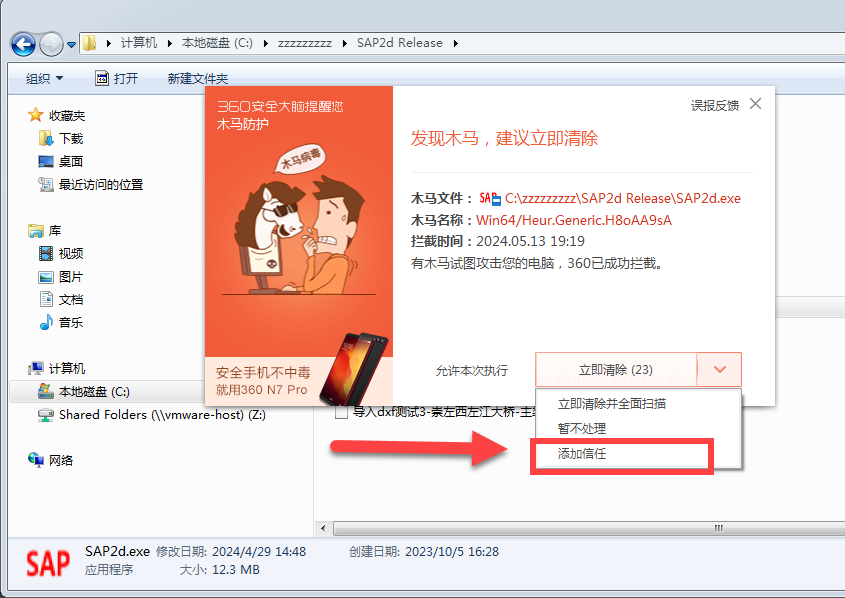This screenshot has height=598, width=845.
Task: Click the Forward navigation arrow in Explorer
Action: tap(52, 44)
